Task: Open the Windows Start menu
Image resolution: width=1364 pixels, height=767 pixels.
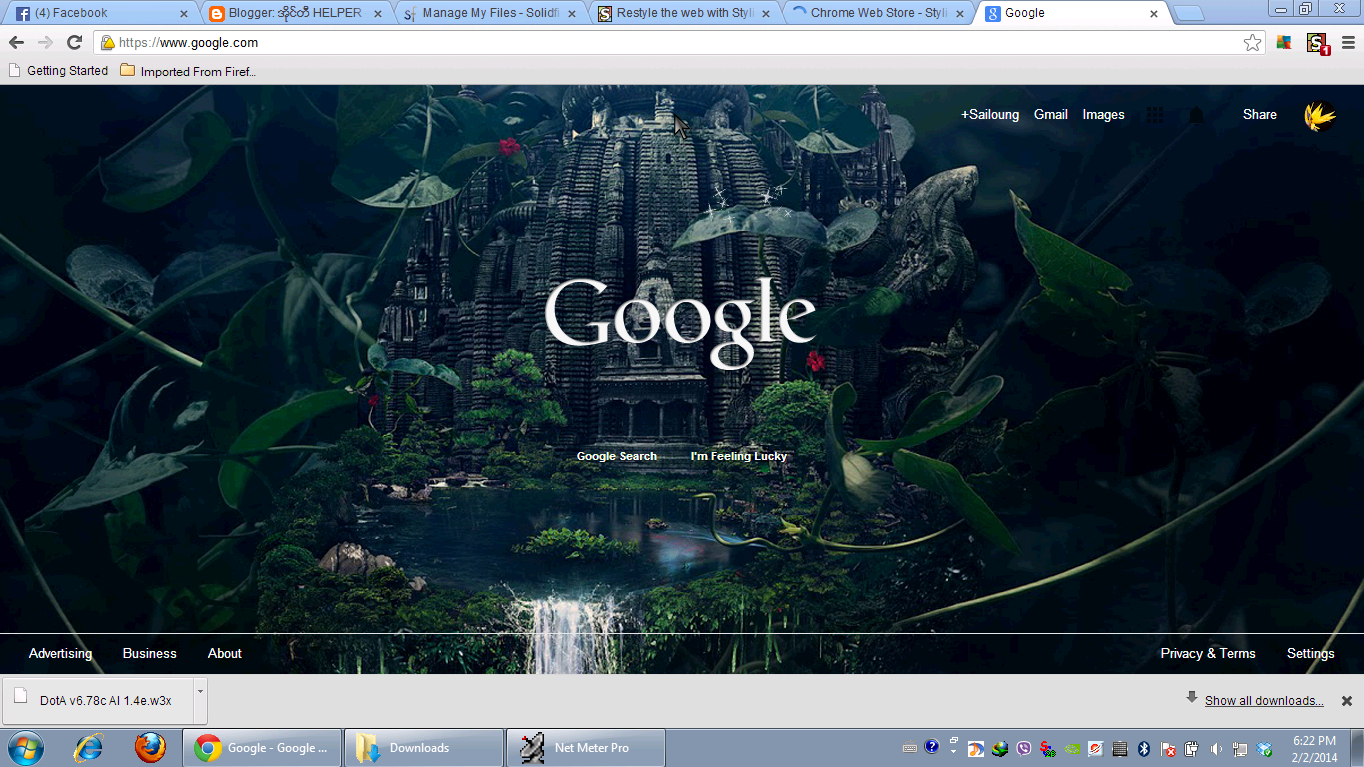Action: point(26,747)
